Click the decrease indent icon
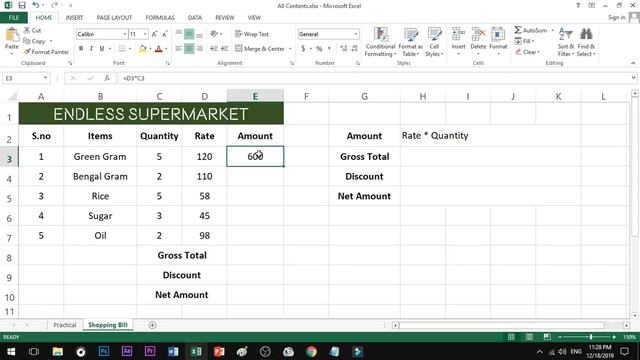This screenshot has width=640, height=360. point(214,49)
